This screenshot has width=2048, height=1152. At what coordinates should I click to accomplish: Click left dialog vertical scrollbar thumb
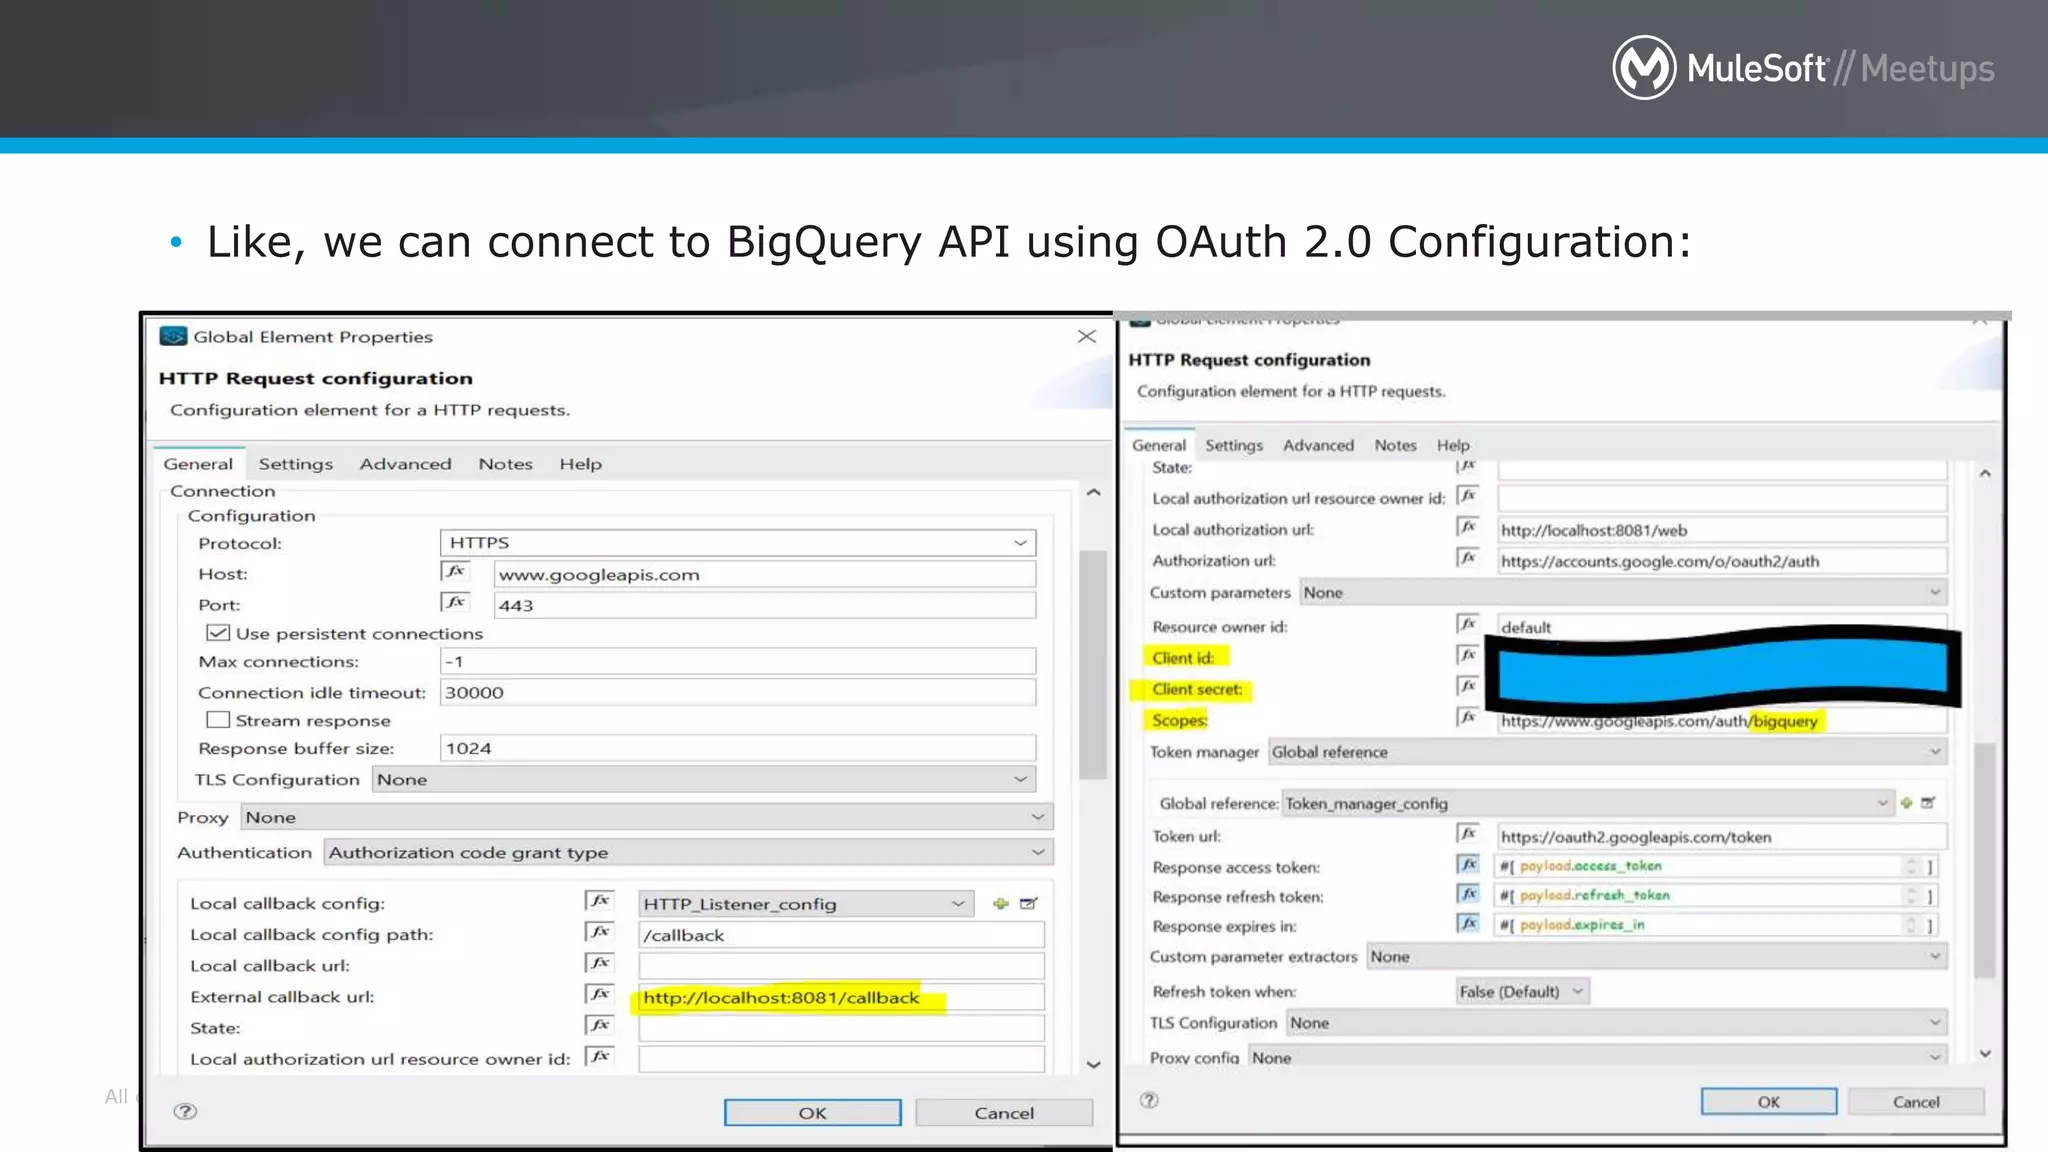[1094, 664]
